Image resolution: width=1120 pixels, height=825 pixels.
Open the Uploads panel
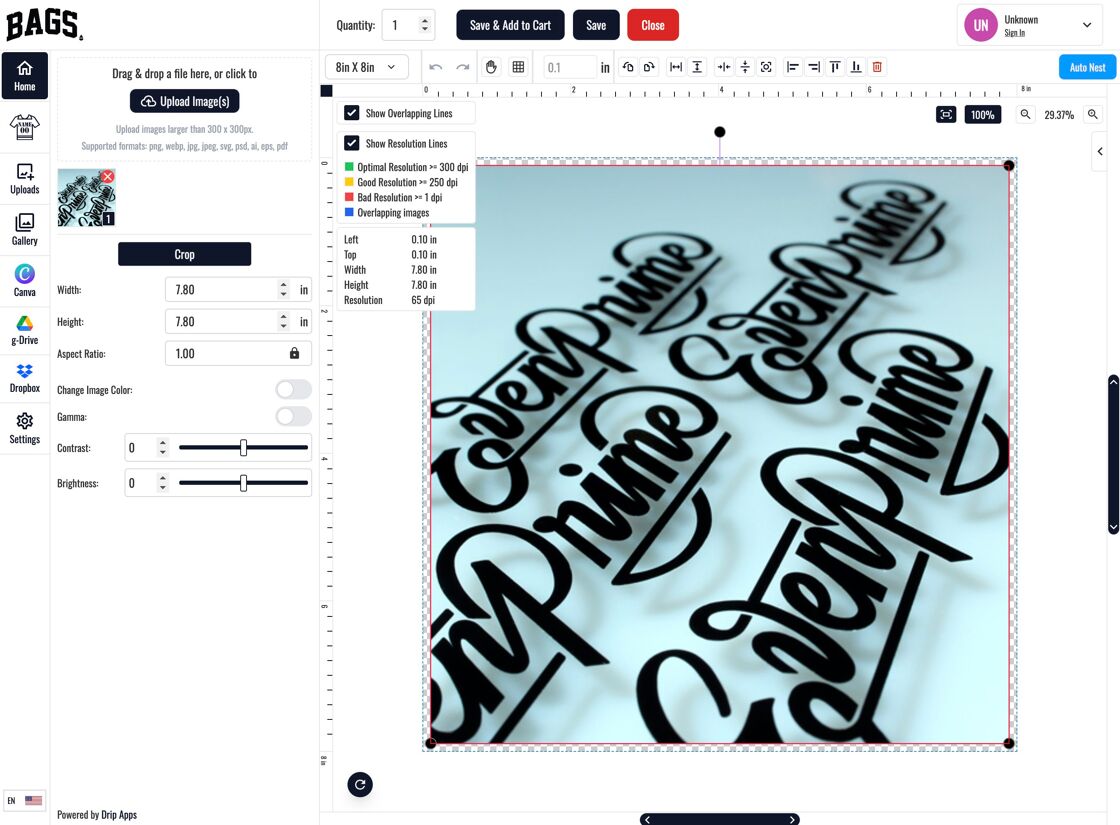[24, 179]
